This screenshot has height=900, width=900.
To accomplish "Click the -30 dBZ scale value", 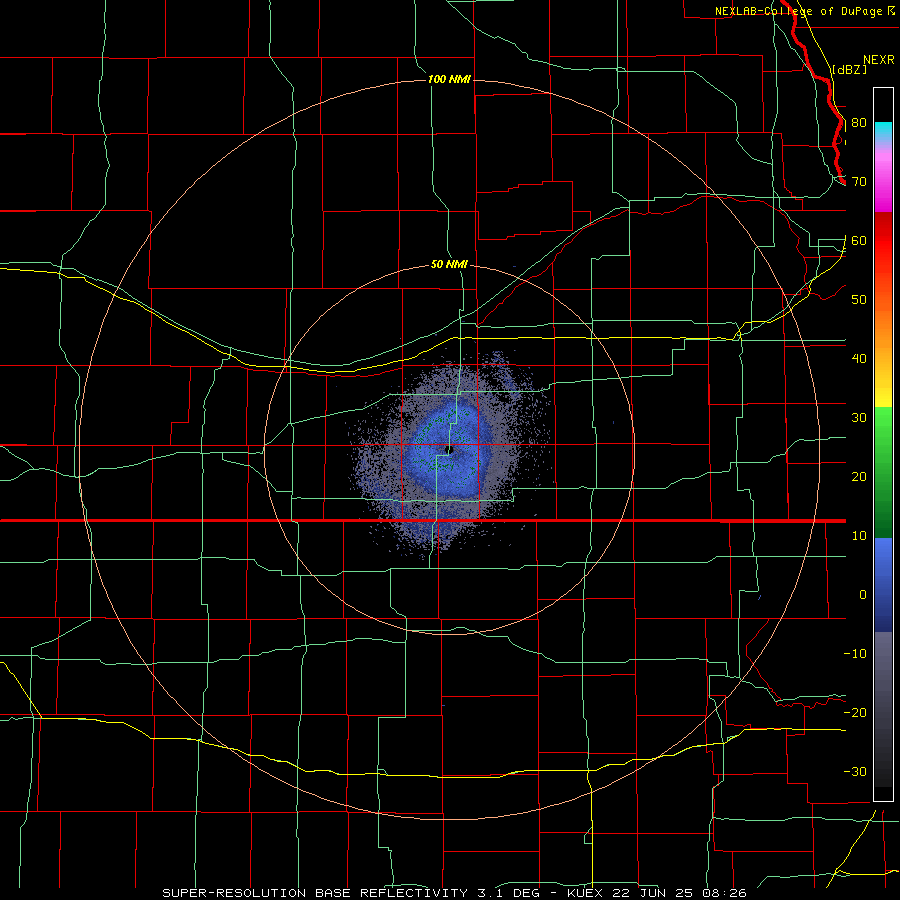I will tap(855, 771).
